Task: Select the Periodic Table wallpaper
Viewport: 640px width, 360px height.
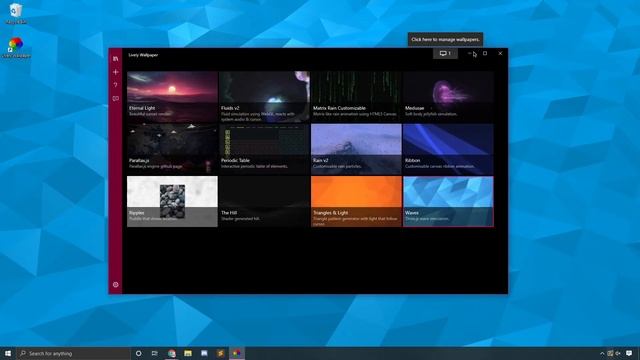Action: click(x=264, y=149)
